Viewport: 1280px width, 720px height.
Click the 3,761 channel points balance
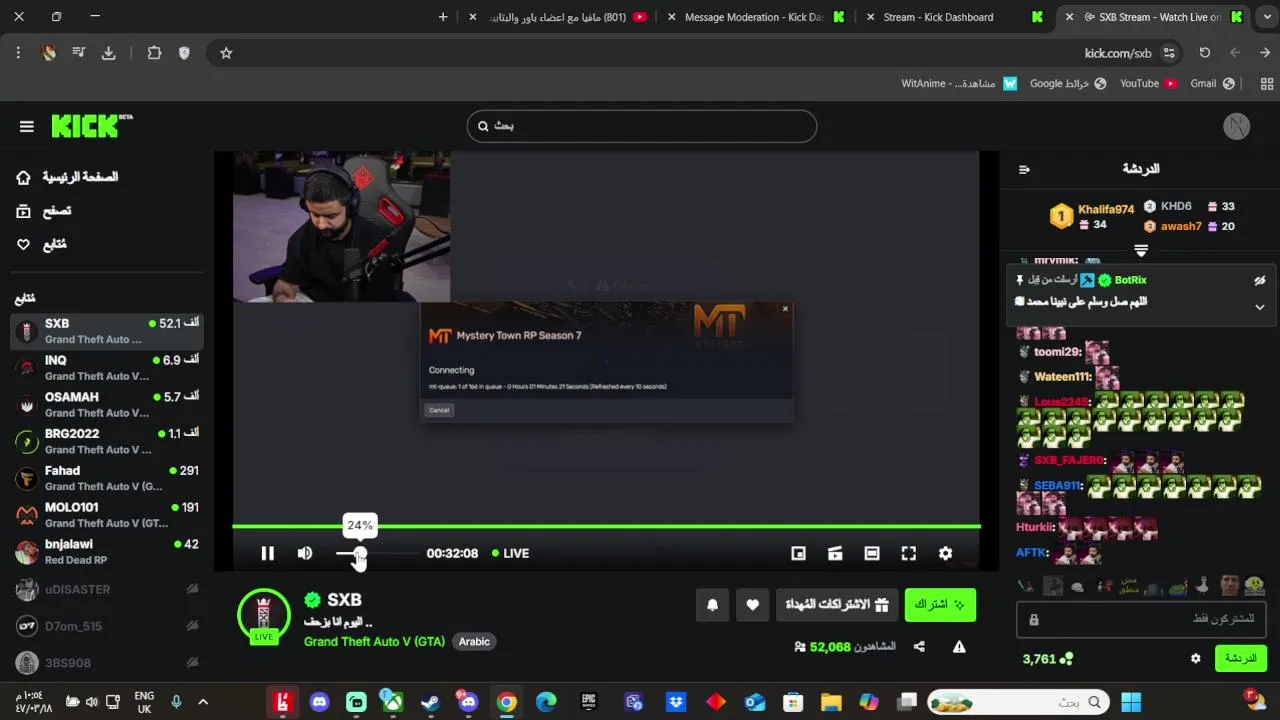(x=1047, y=659)
